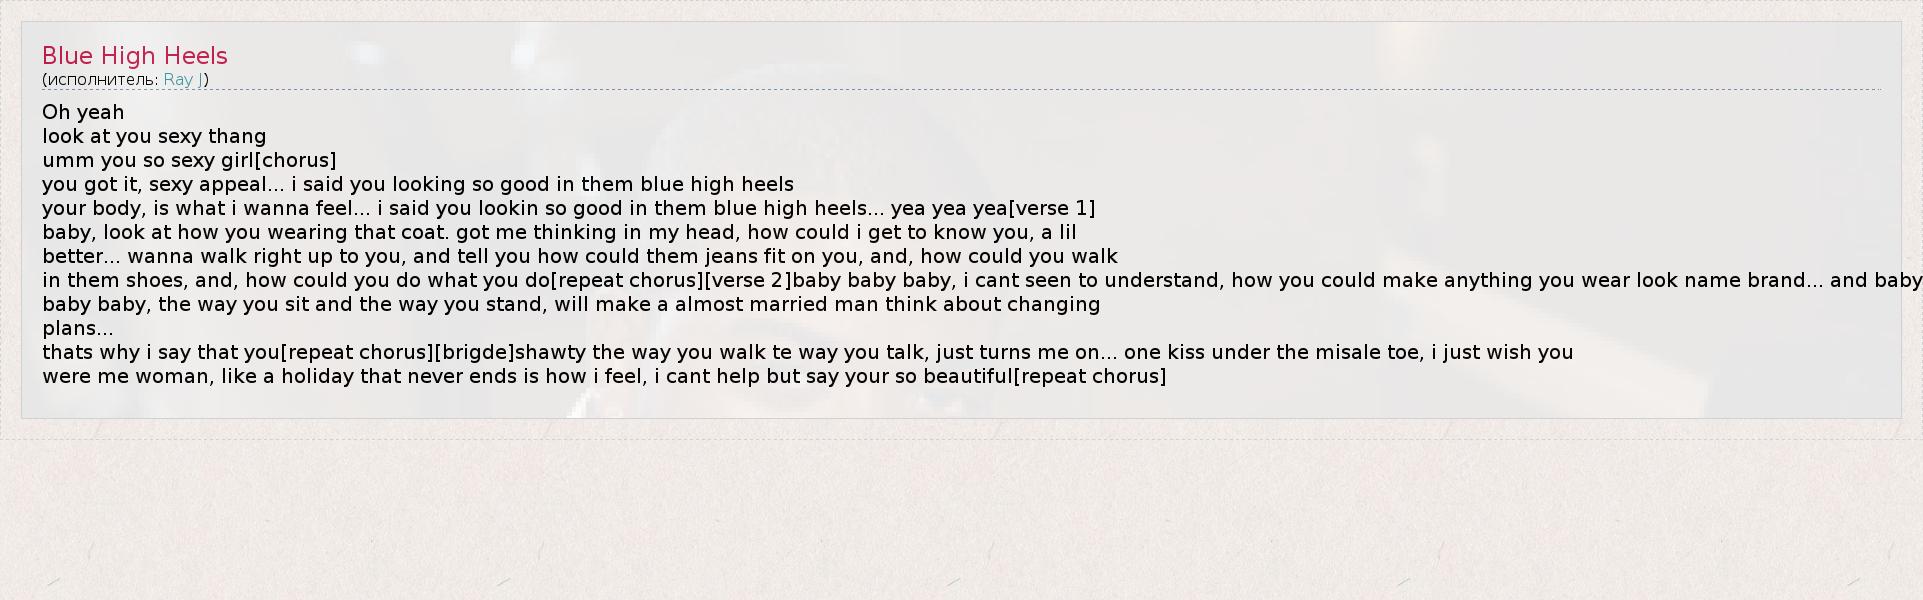Click the "исполнитель:" label text
This screenshot has width=1923, height=600.
click(102, 80)
